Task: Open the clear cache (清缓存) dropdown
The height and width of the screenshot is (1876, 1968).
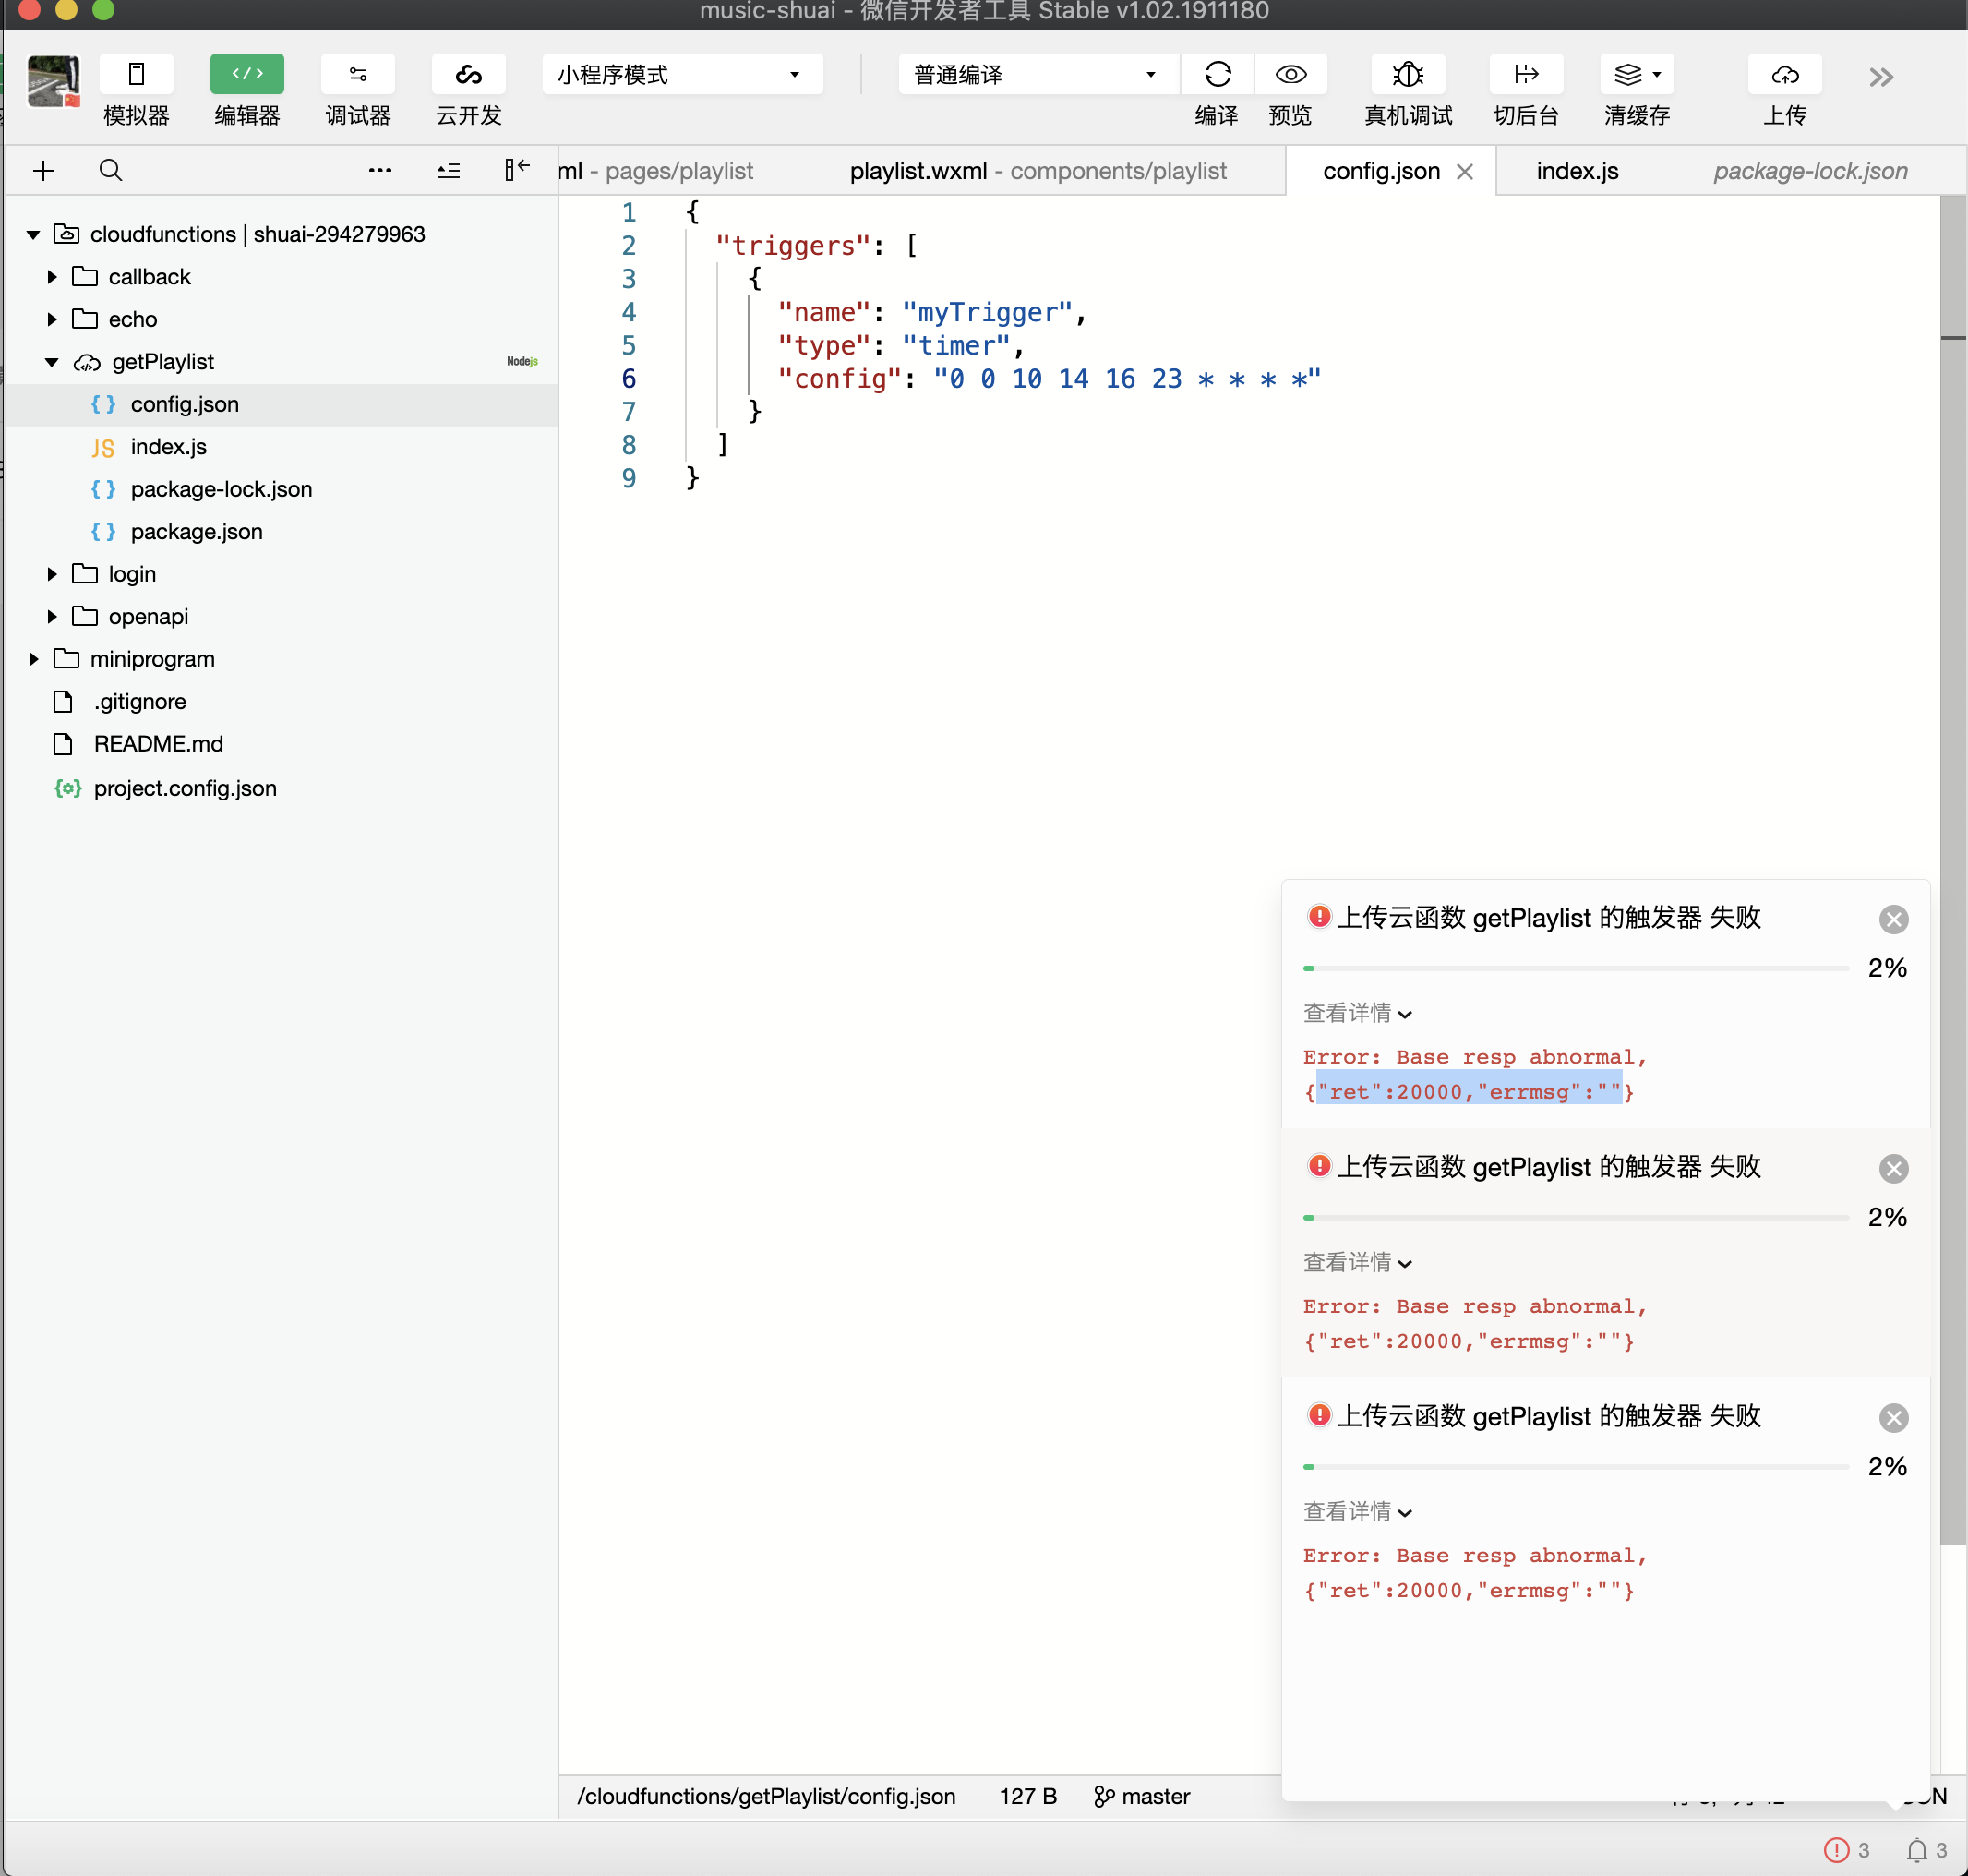Action: (1637, 74)
